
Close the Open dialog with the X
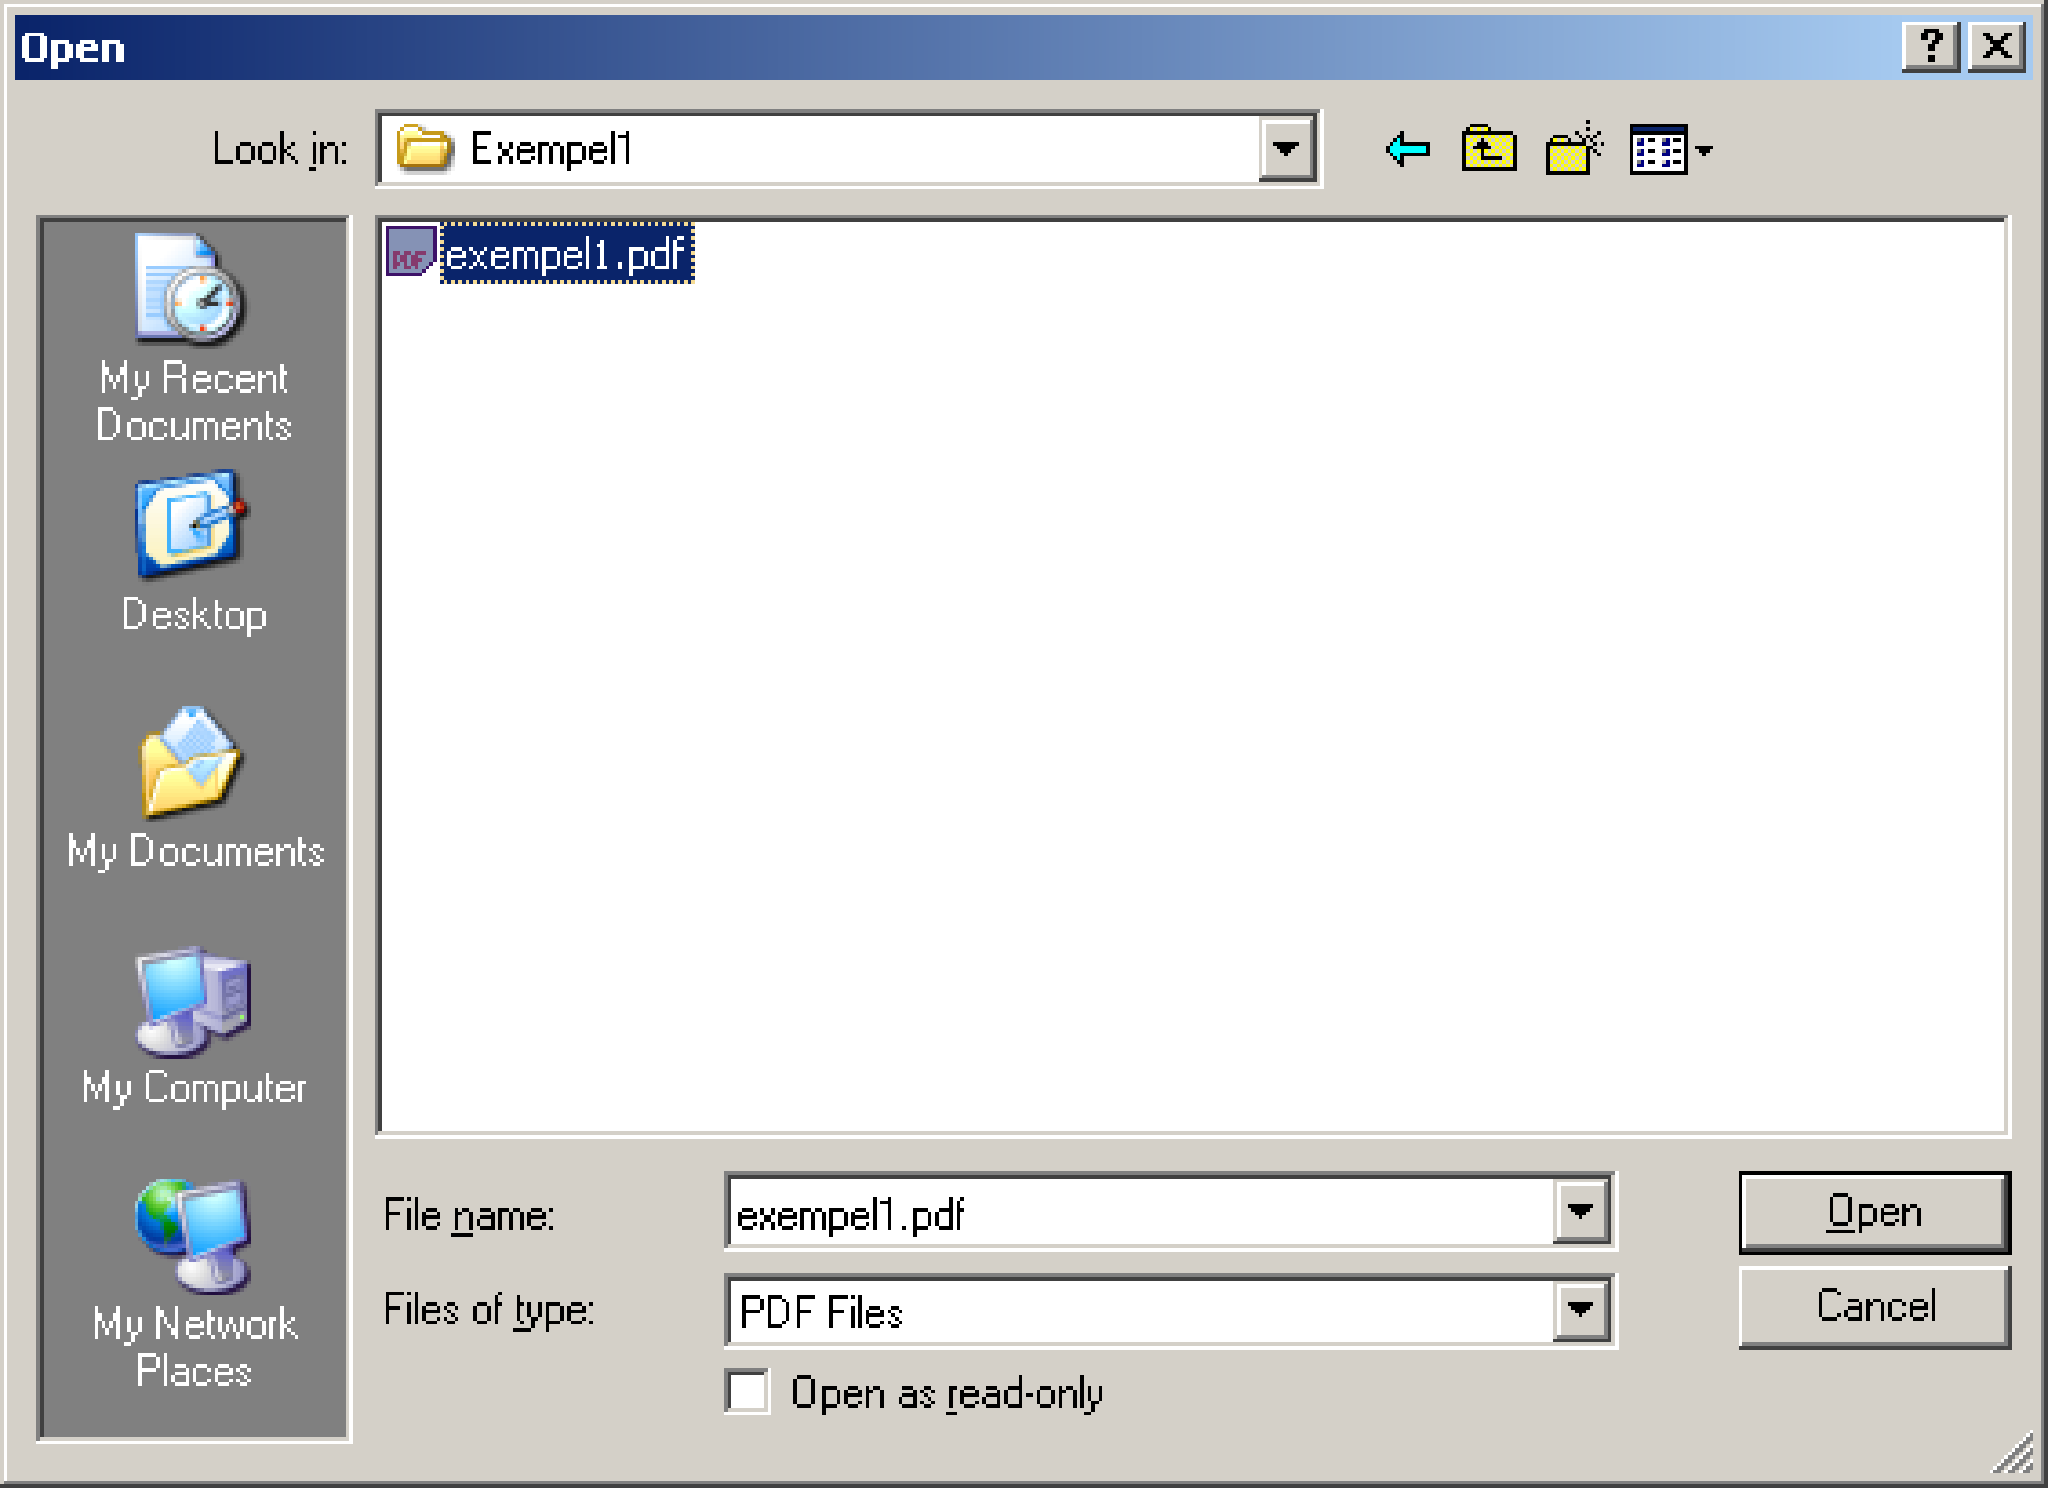pyautogui.click(x=1997, y=46)
